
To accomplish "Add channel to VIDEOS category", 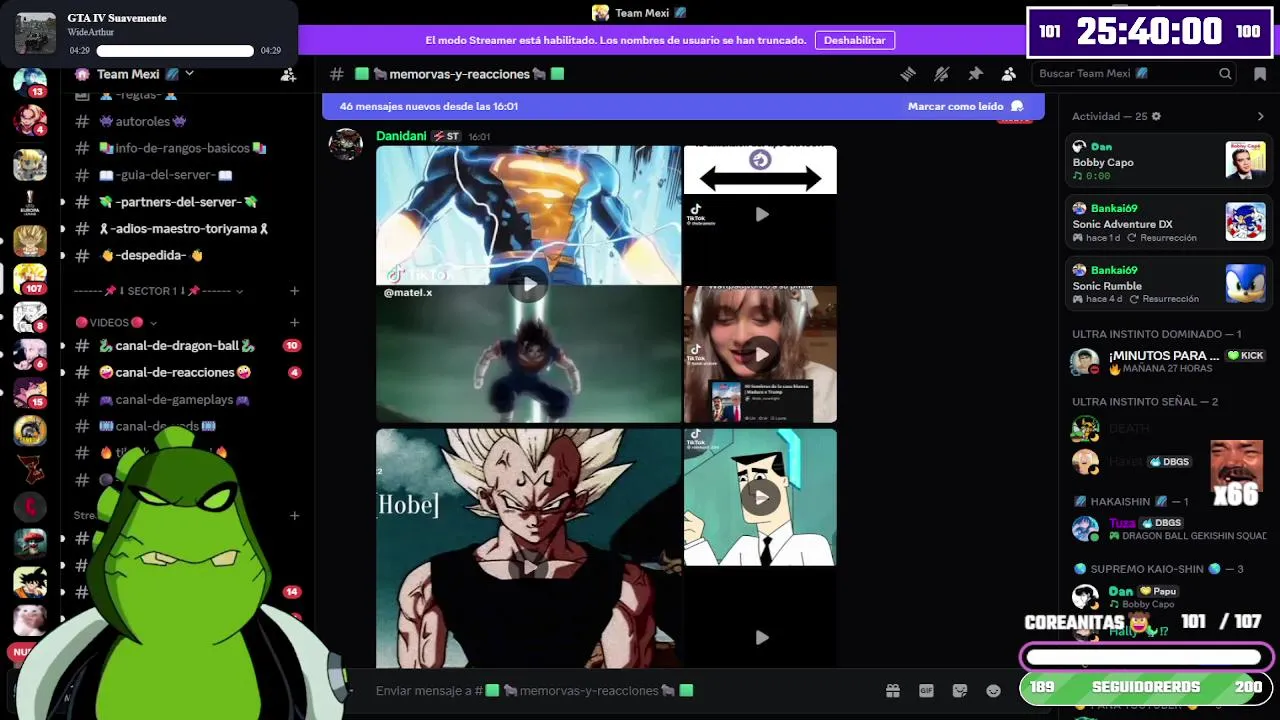I will 294,323.
